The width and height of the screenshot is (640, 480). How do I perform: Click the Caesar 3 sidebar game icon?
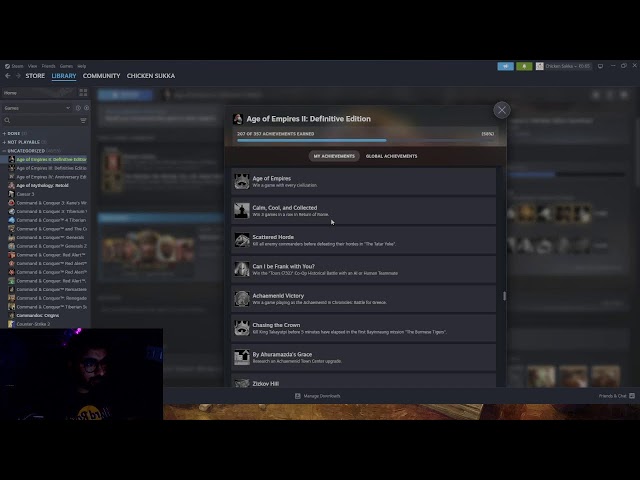11,194
